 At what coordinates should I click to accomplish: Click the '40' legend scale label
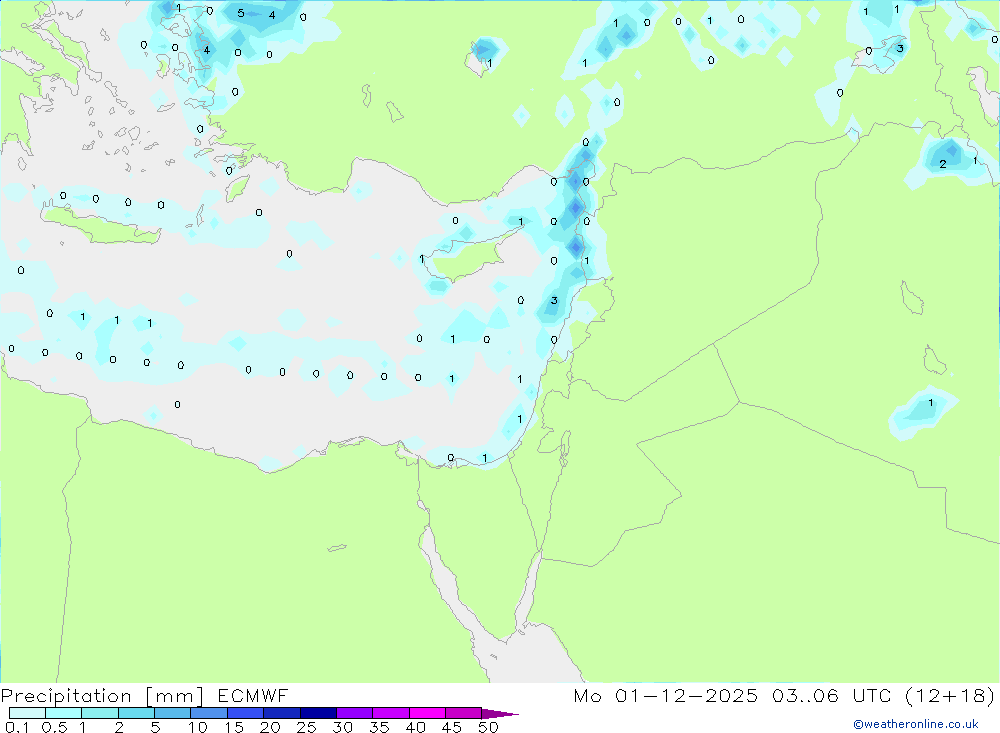click(x=416, y=727)
